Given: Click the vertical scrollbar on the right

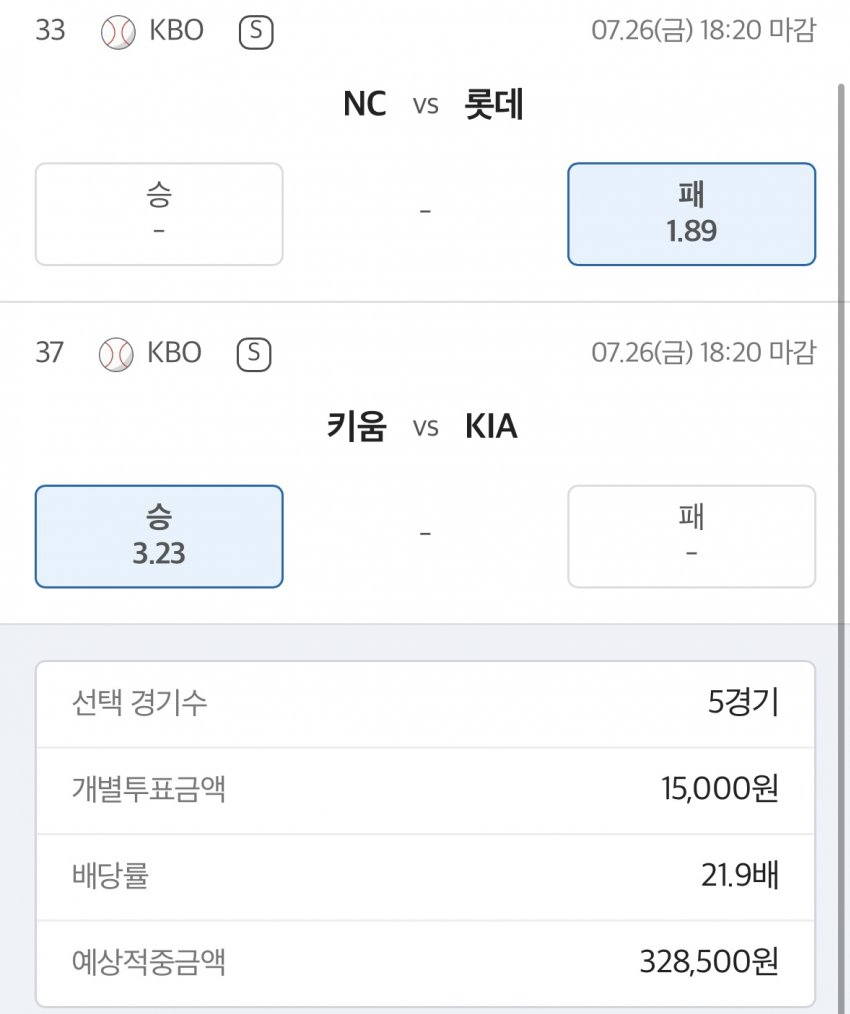Looking at the screenshot, I should (841, 300).
